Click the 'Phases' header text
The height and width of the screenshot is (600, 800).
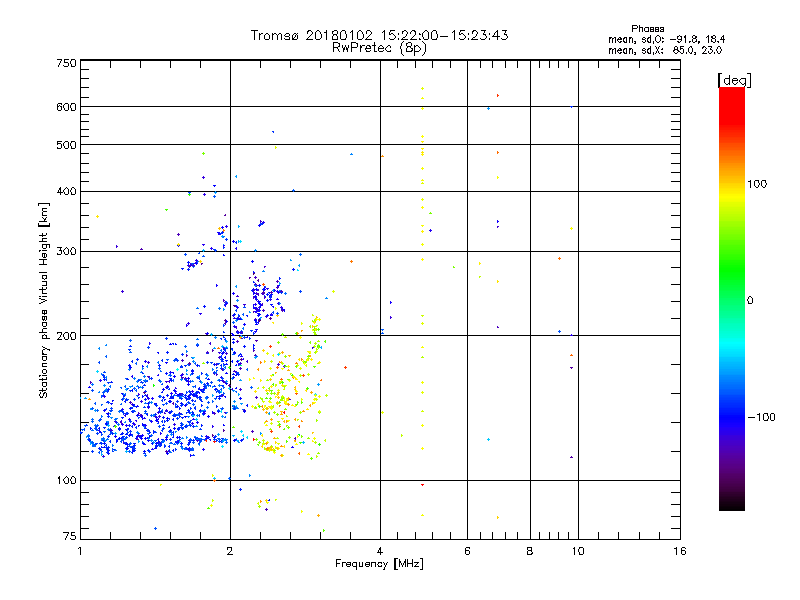tap(647, 29)
